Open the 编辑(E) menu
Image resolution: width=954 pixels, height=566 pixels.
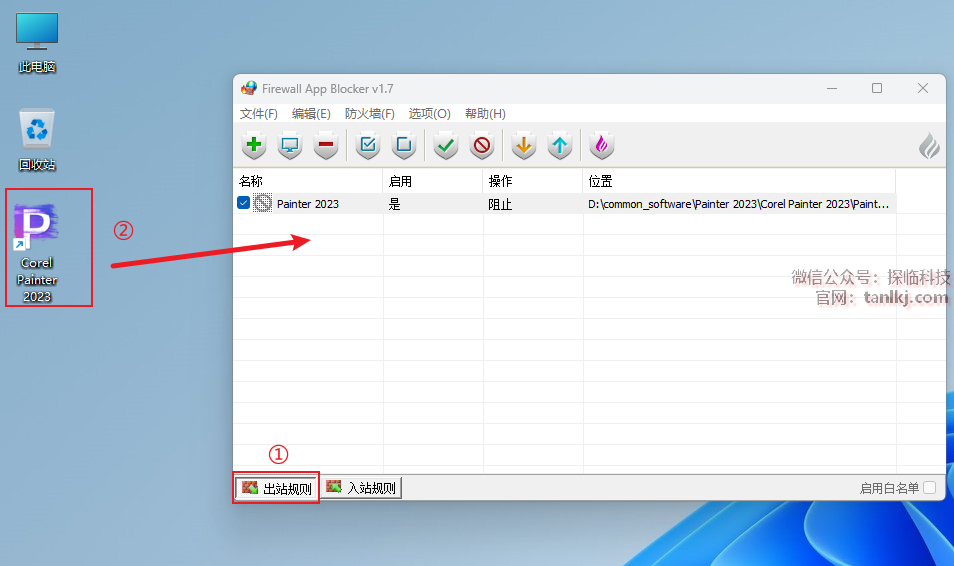point(311,114)
